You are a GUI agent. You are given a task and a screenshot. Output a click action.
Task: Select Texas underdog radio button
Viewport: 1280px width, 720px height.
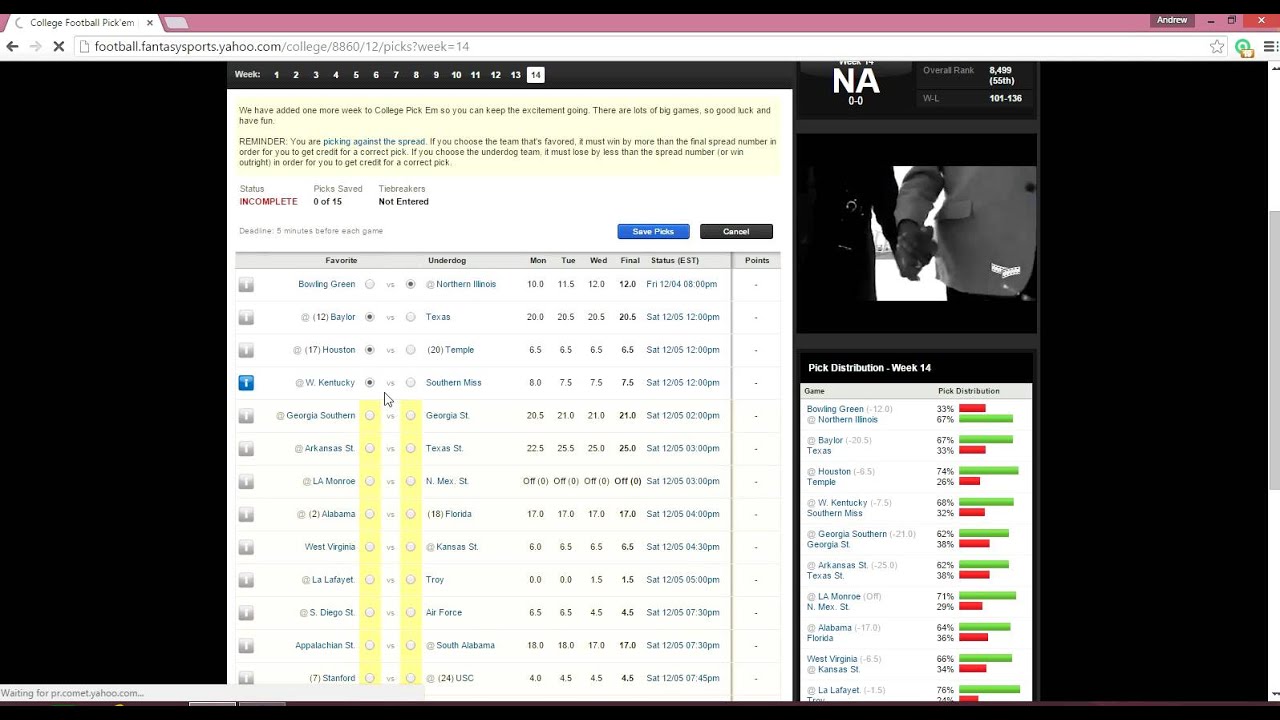click(x=410, y=317)
